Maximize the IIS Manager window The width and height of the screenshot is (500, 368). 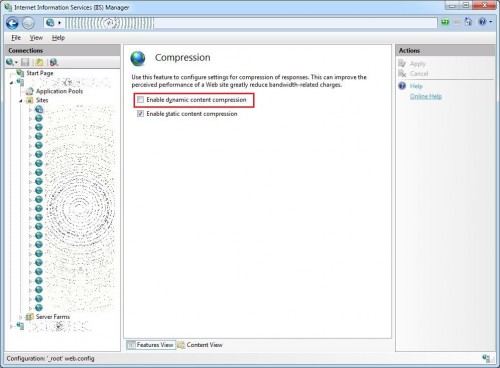click(x=466, y=5)
